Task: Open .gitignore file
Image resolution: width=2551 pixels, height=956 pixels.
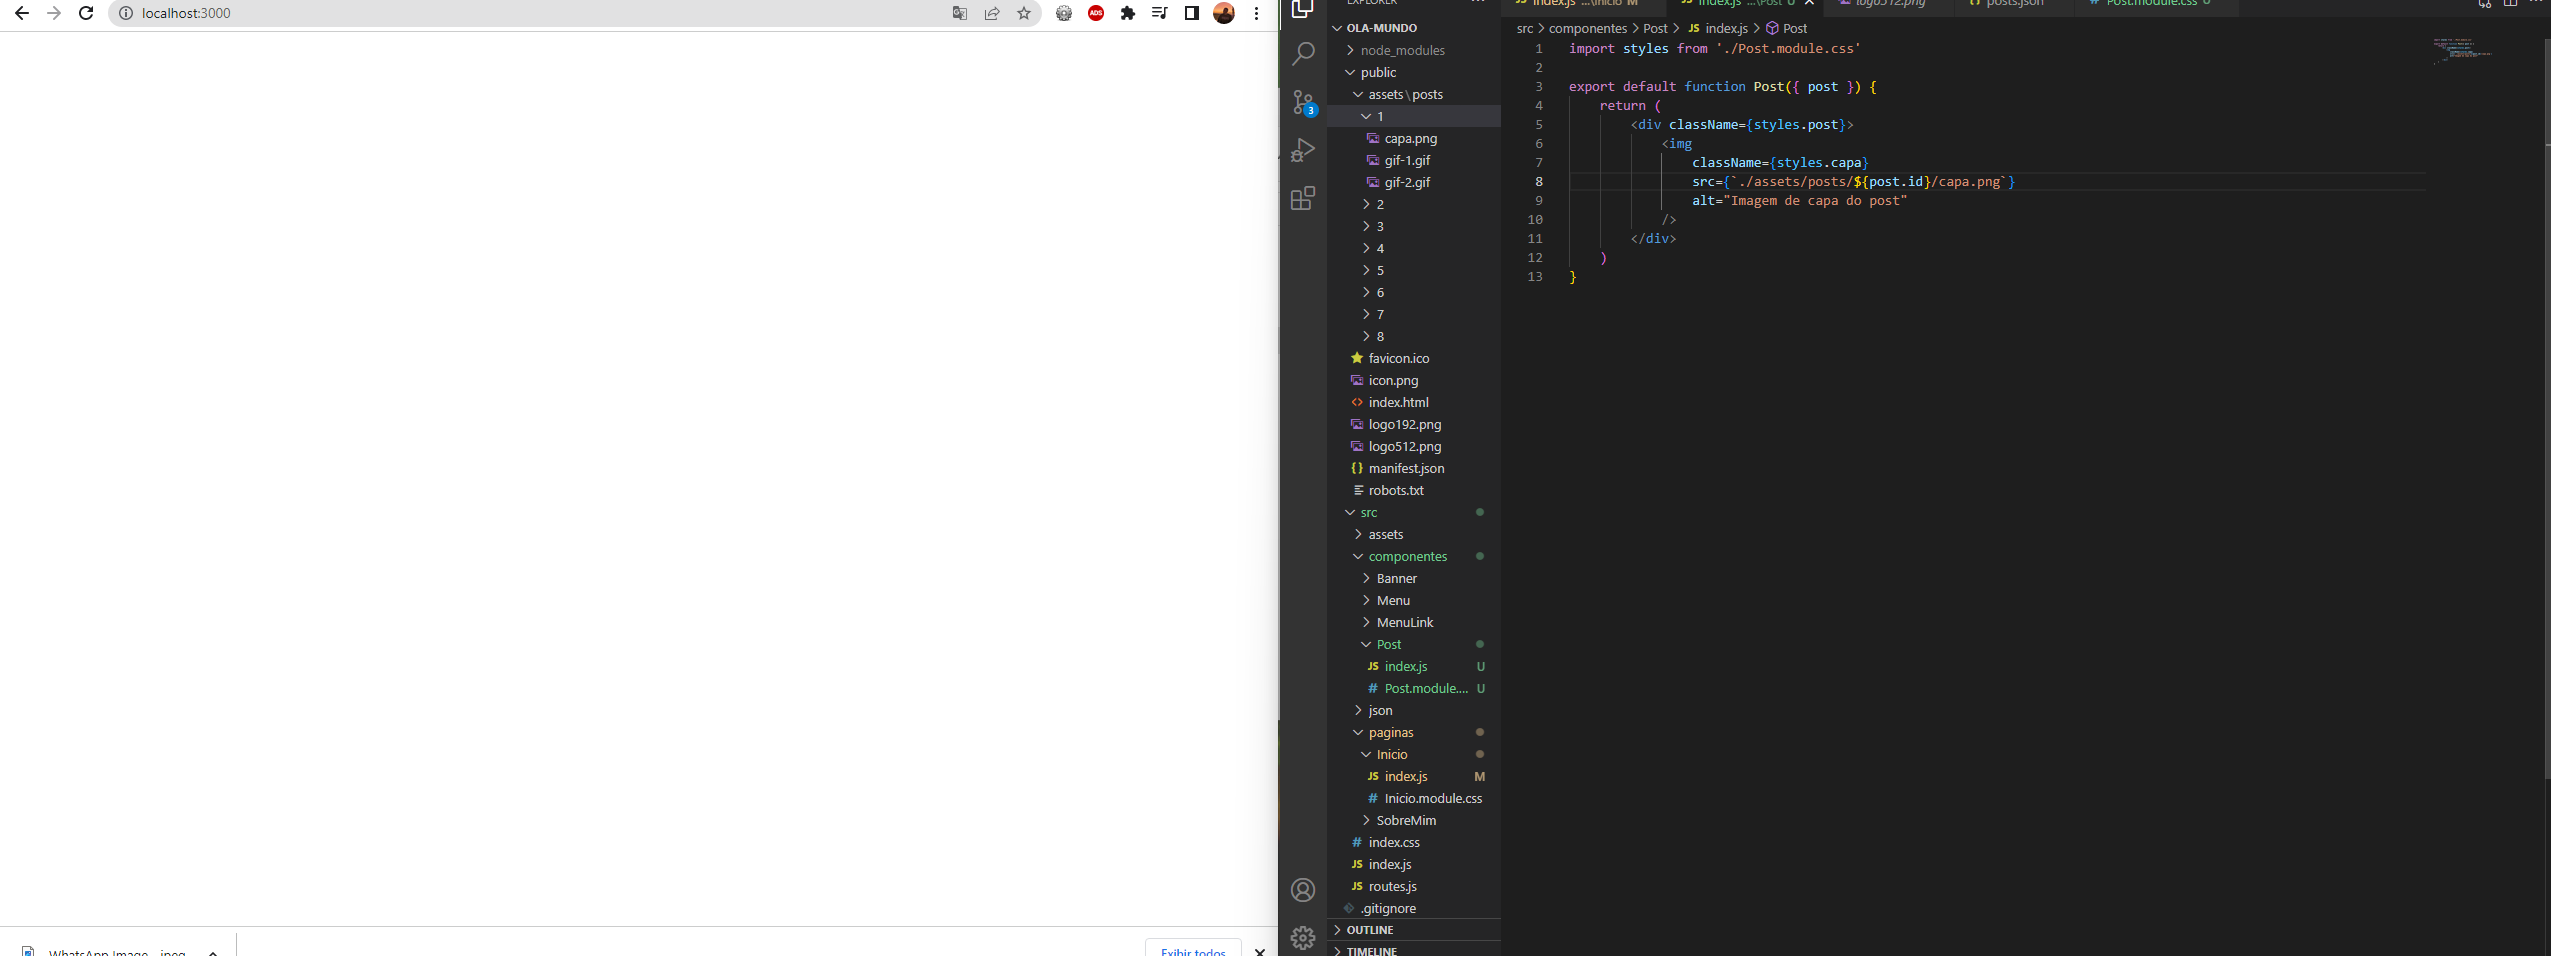Action: (x=1414, y=908)
